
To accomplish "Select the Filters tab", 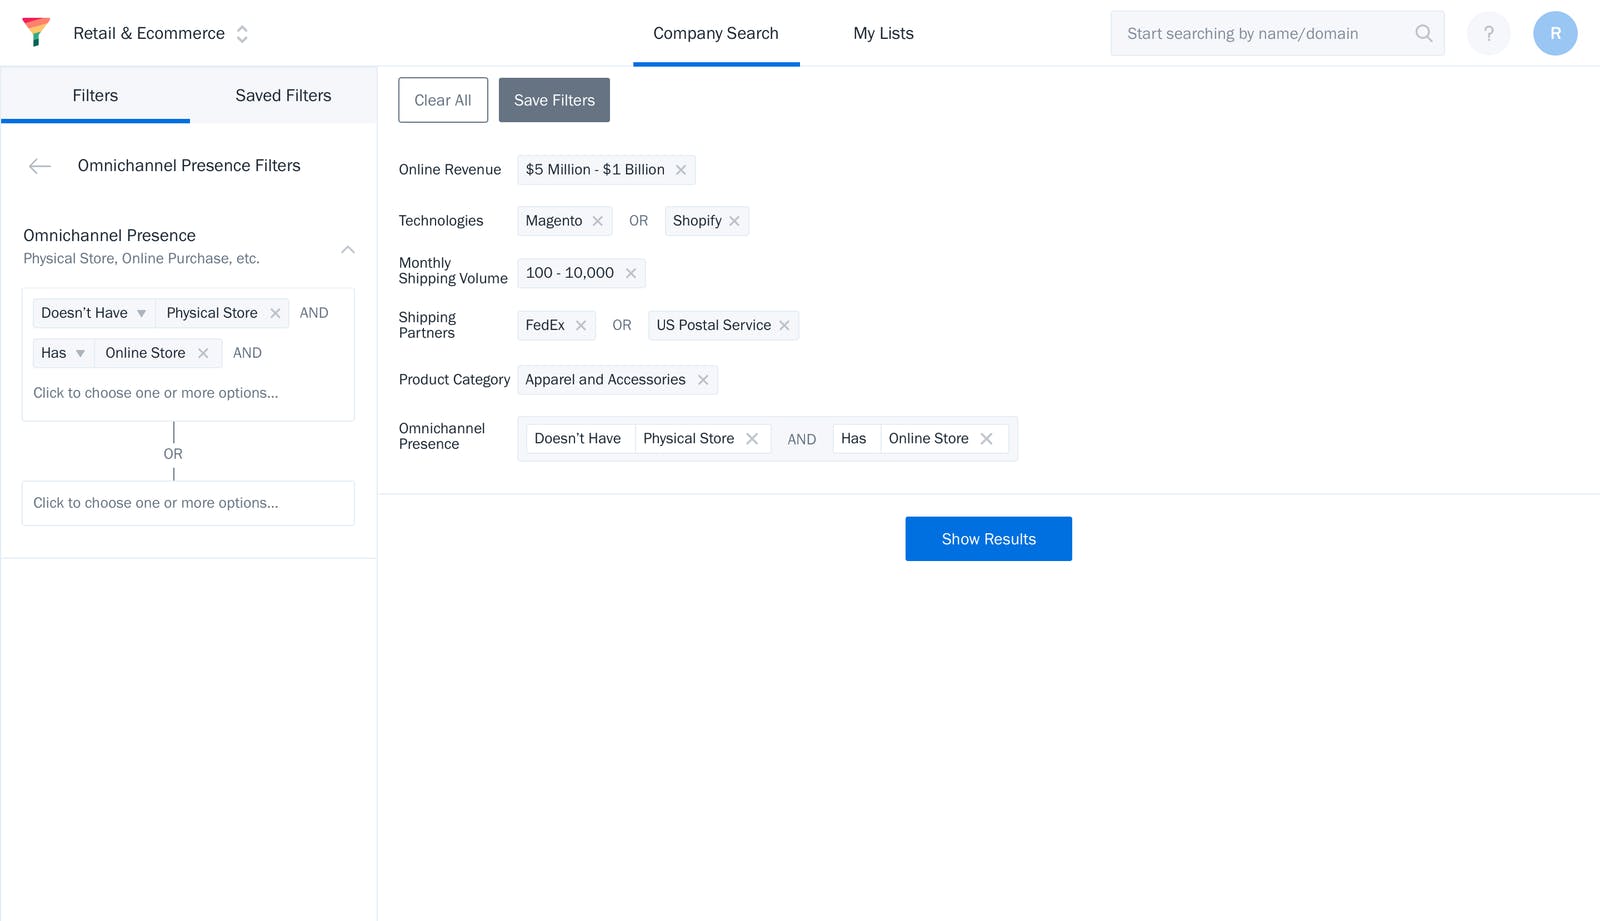I will (x=95, y=95).
